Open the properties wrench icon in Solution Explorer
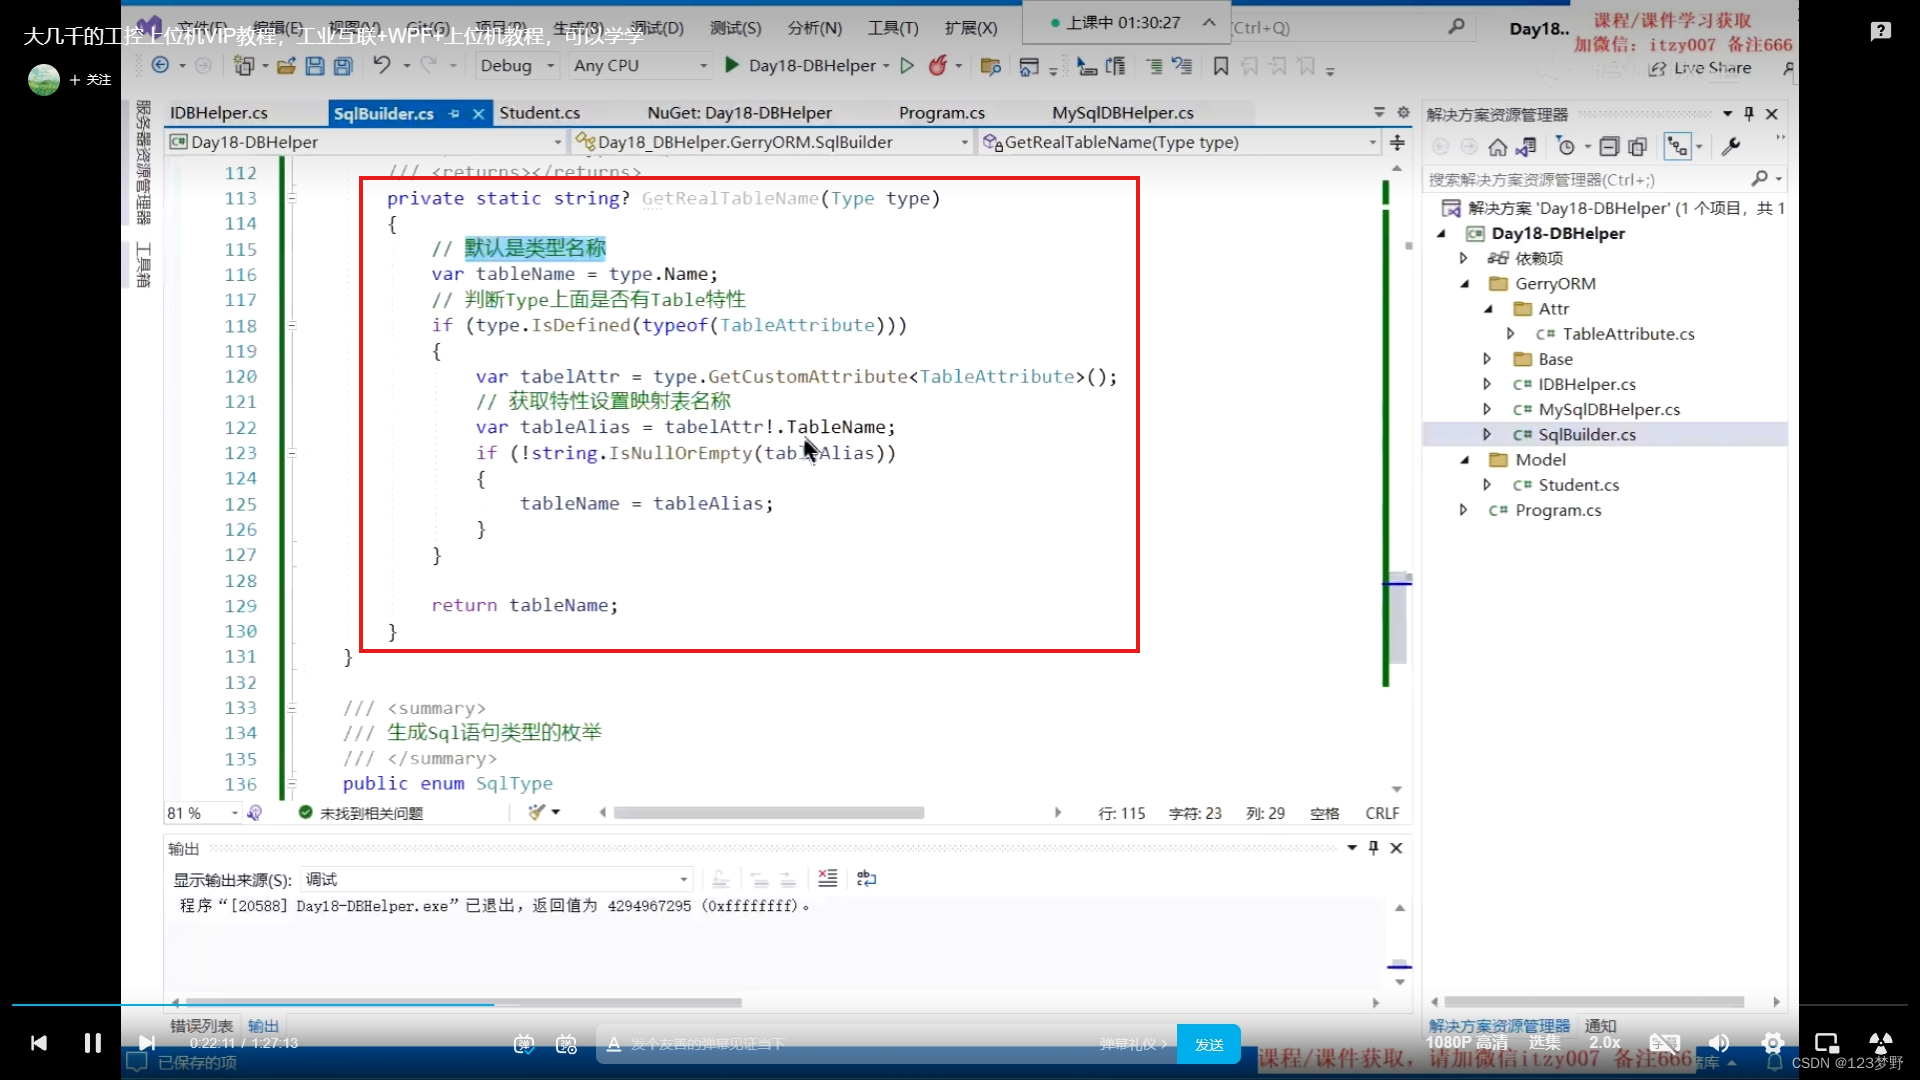 (x=1731, y=147)
